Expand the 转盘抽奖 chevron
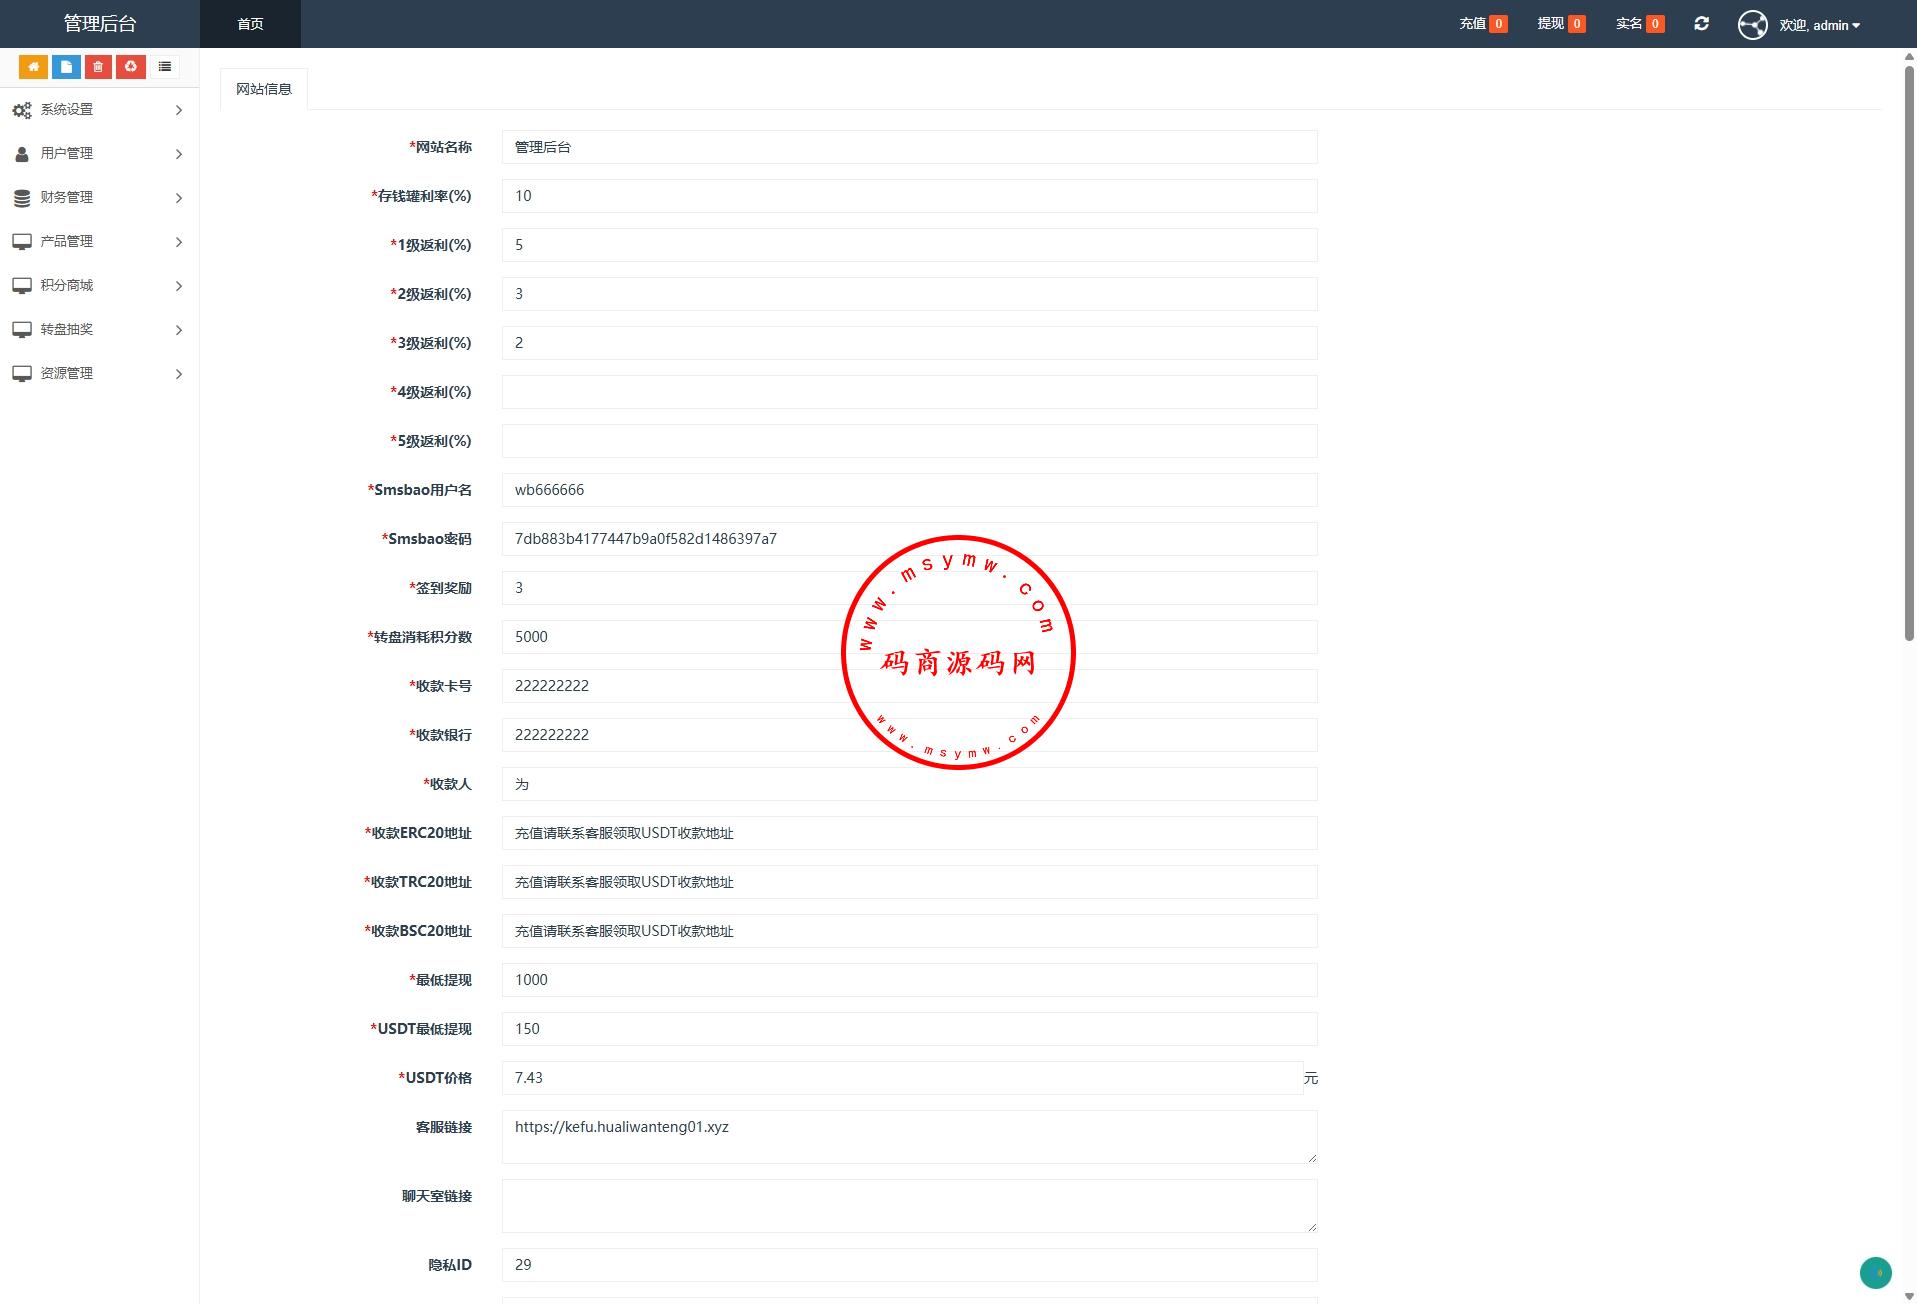Screen dimensions: 1917x1304 click(179, 330)
